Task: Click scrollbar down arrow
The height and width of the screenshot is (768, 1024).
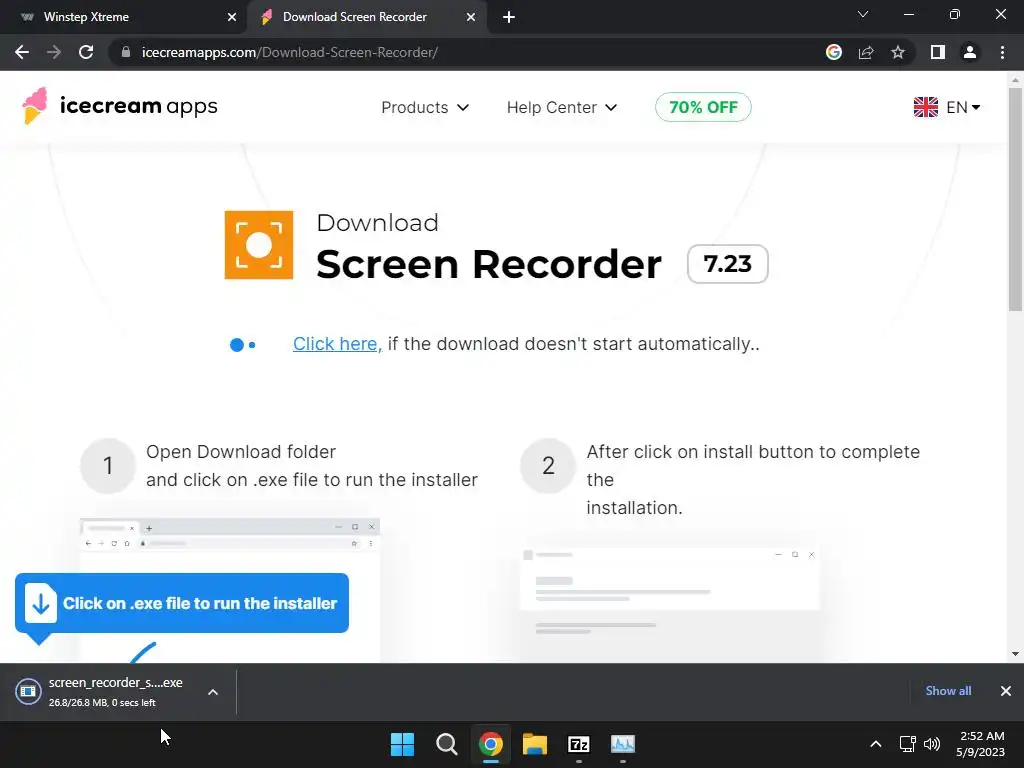Action: [x=1015, y=654]
